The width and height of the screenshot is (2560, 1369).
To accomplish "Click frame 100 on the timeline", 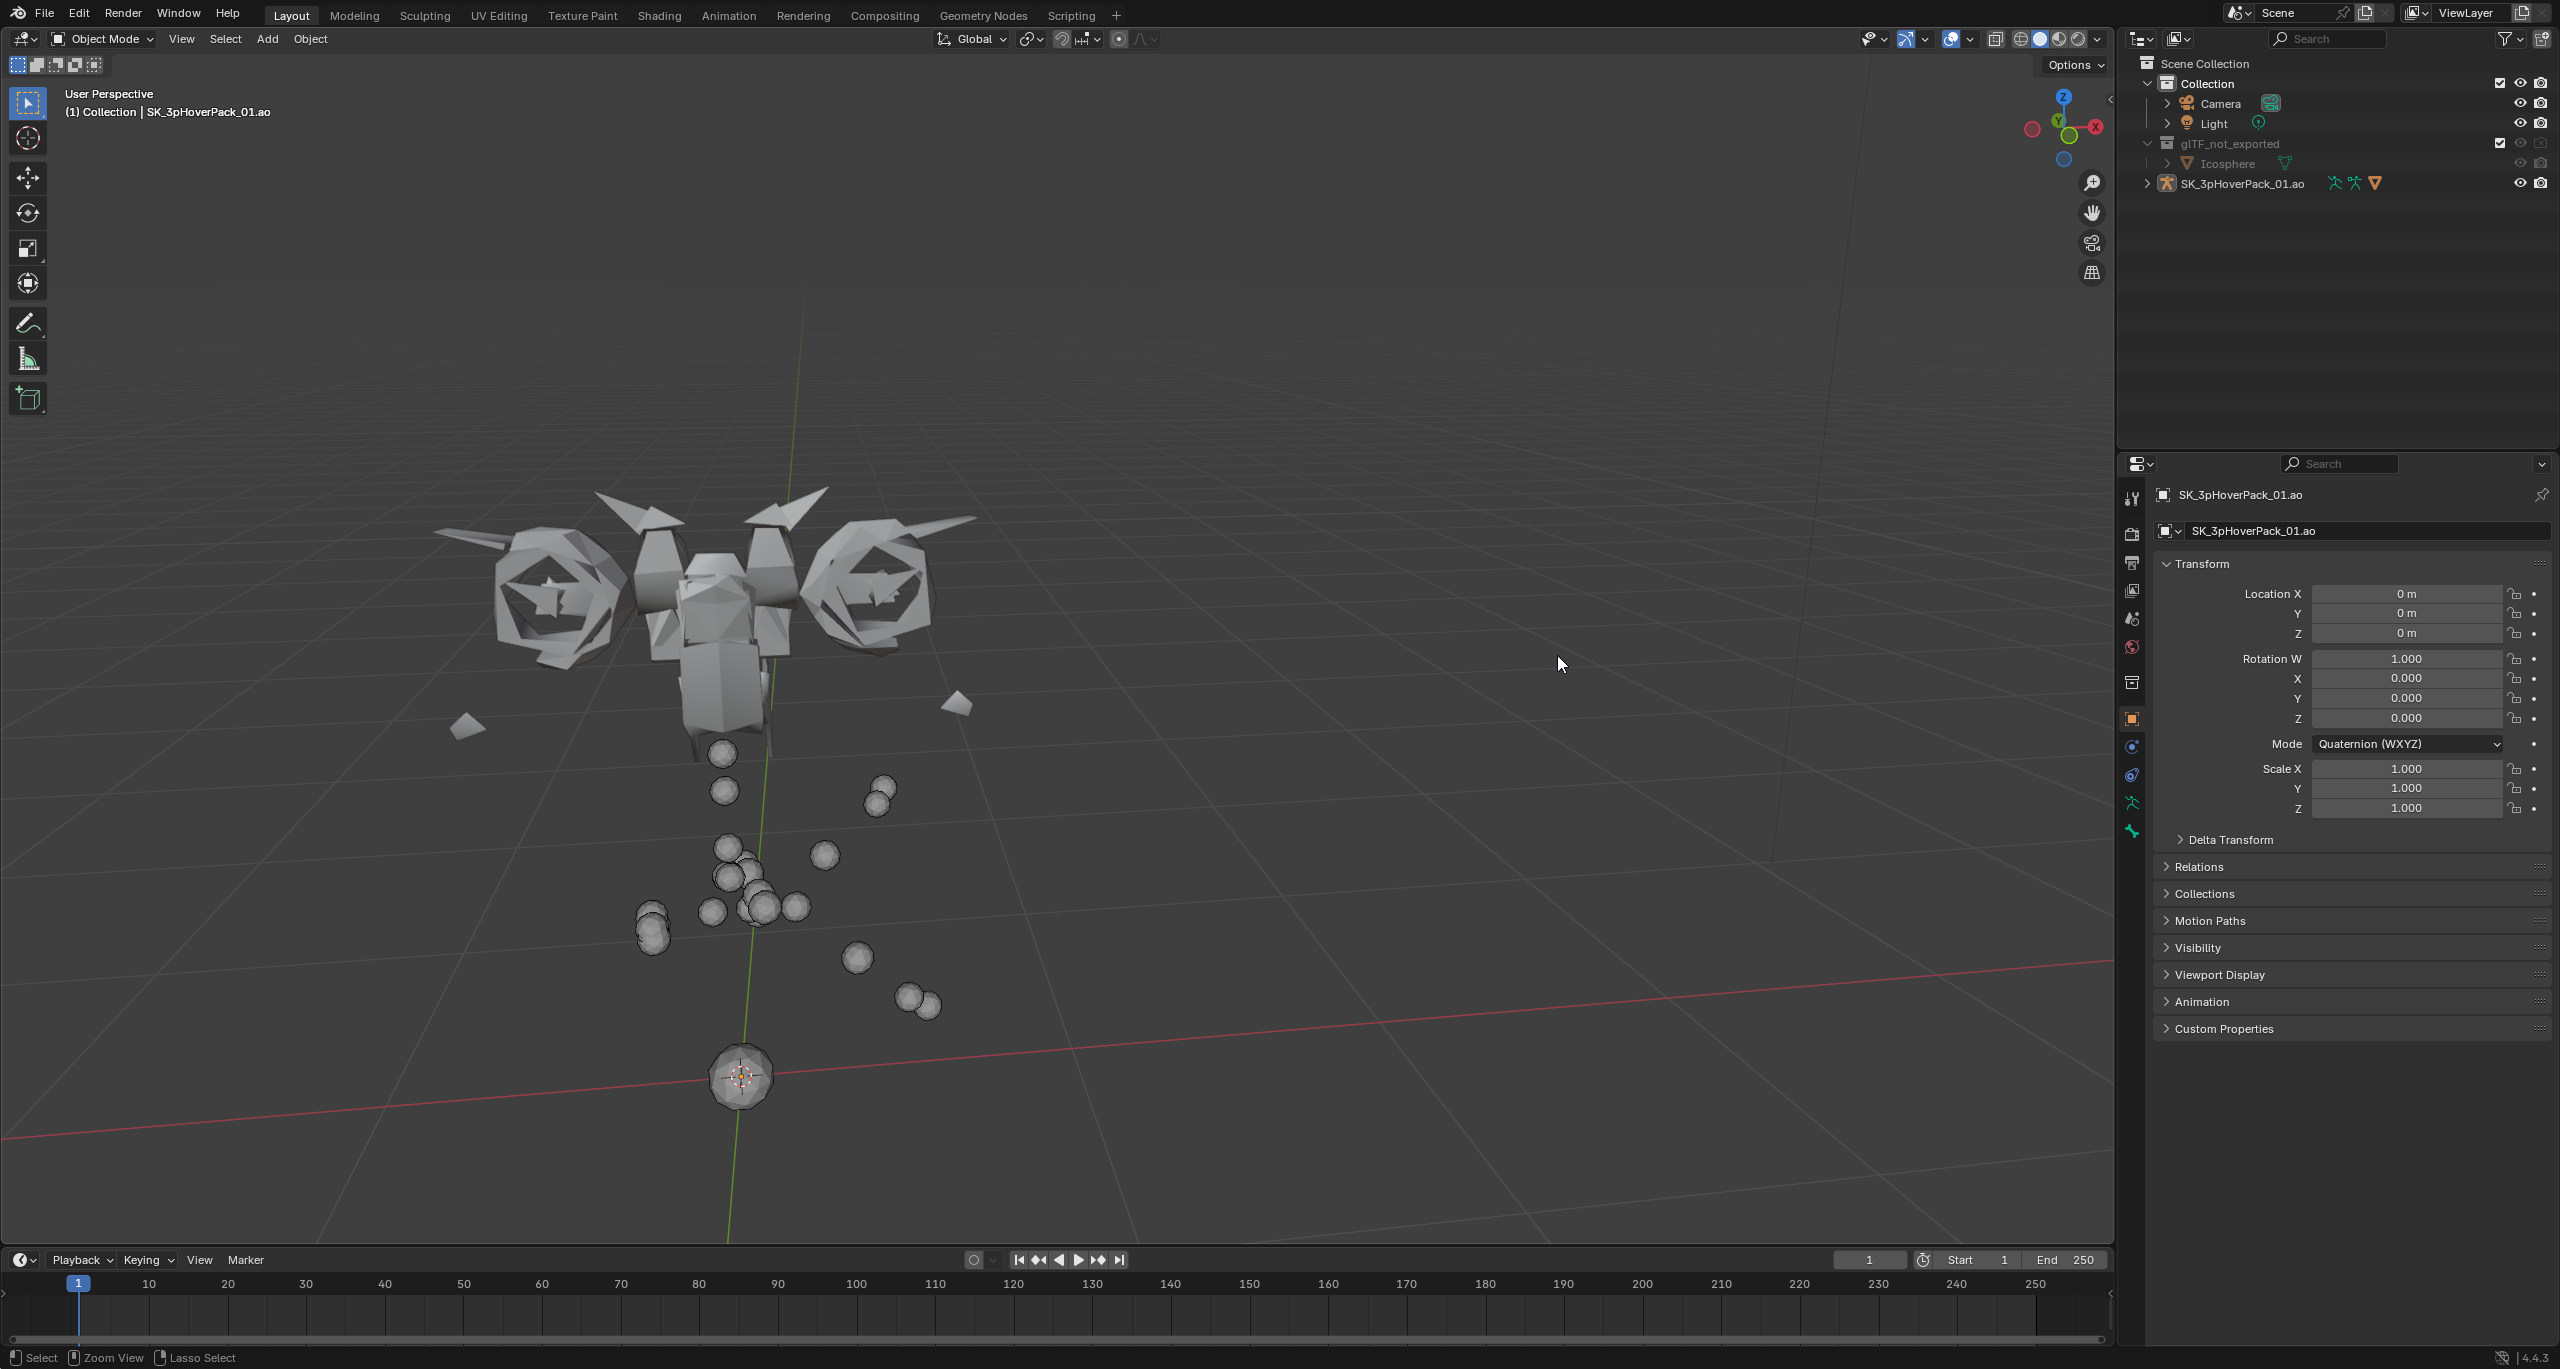I will click(x=857, y=1285).
